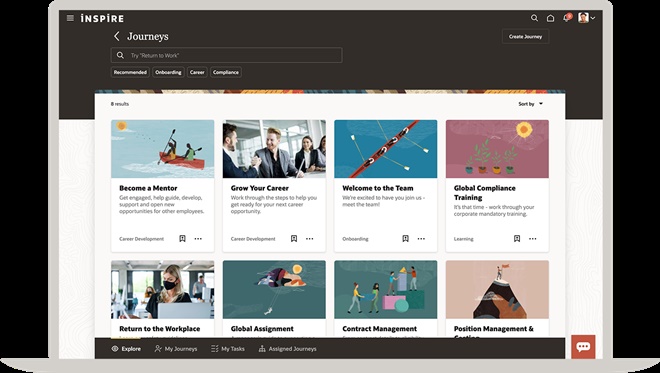Screen dimensions: 660x373
Task: Open the orange chat bubble icon
Action: coord(583,346)
